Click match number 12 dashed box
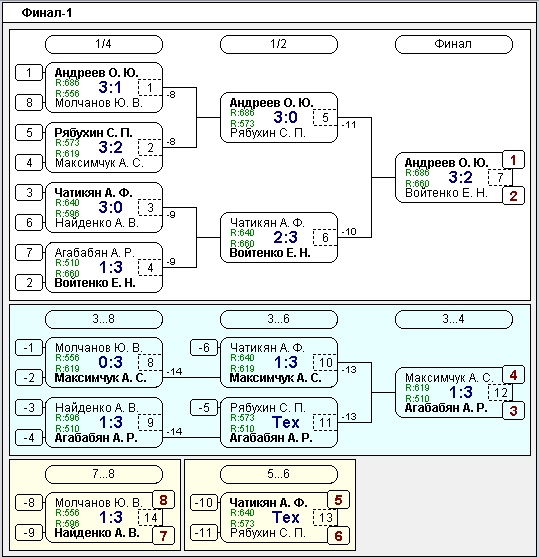 coord(500,392)
